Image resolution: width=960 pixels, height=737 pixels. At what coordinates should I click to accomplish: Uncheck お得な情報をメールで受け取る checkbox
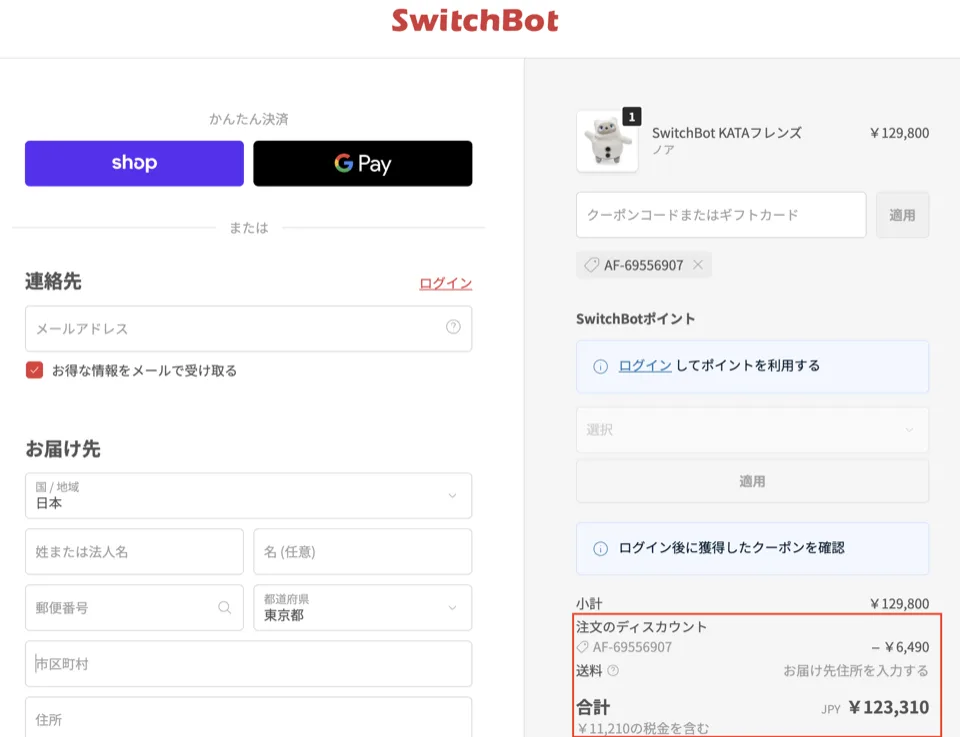point(34,370)
